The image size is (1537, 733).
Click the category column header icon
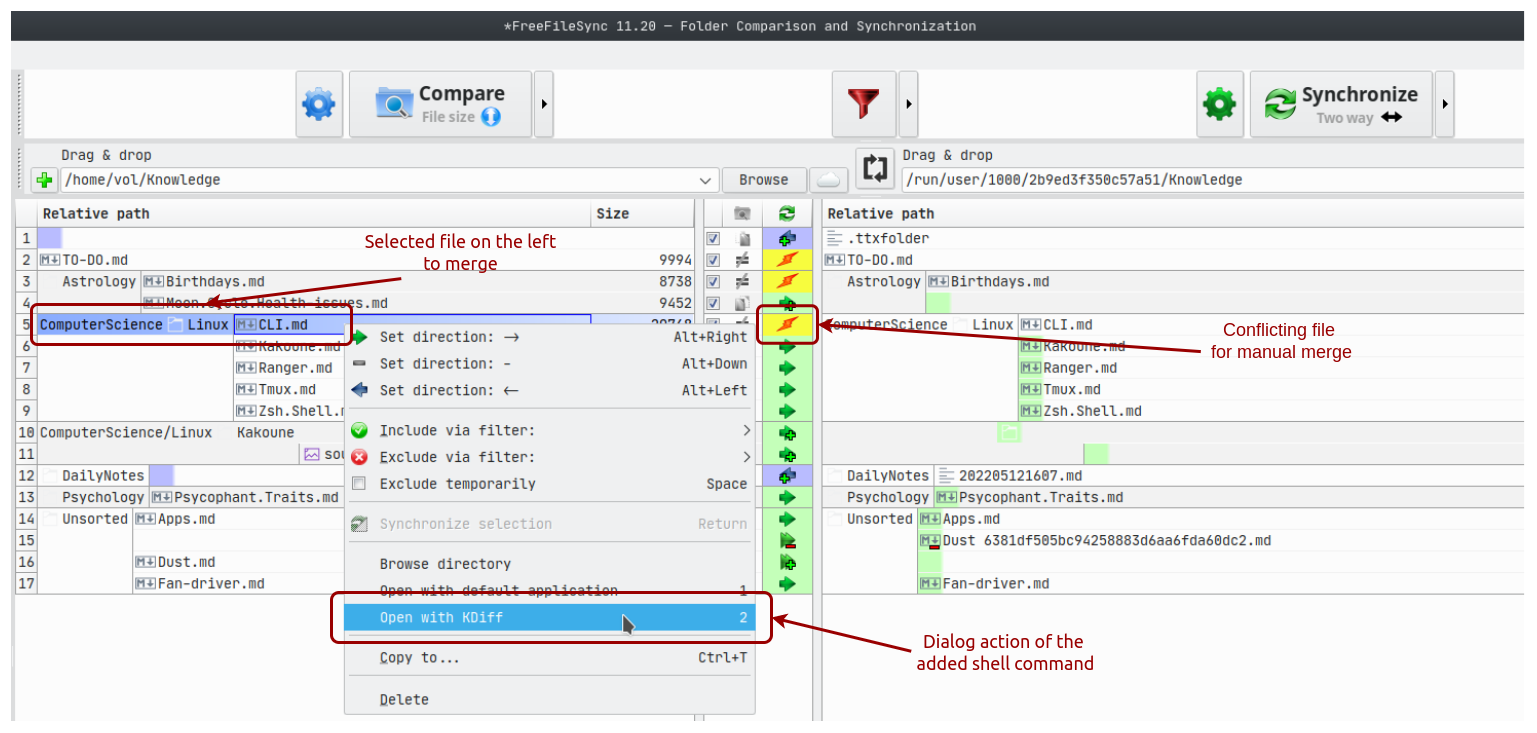pyautogui.click(x=742, y=214)
